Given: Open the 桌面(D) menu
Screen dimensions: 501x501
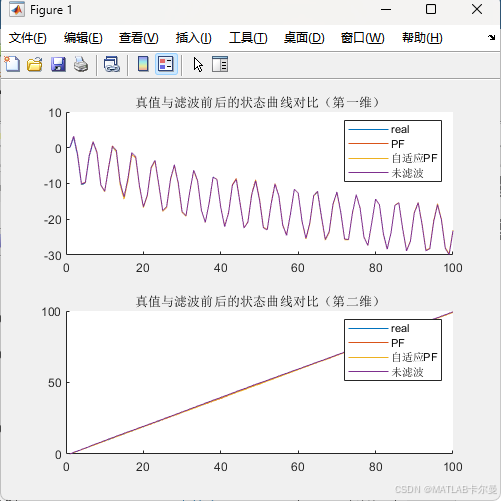Looking at the screenshot, I should (x=304, y=38).
